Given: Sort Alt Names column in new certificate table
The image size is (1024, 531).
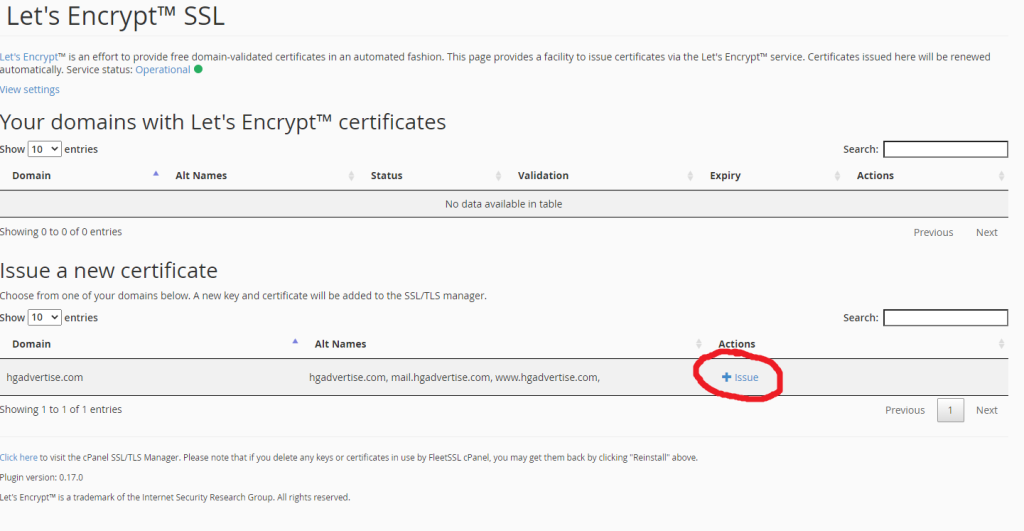Looking at the screenshot, I should tap(698, 344).
